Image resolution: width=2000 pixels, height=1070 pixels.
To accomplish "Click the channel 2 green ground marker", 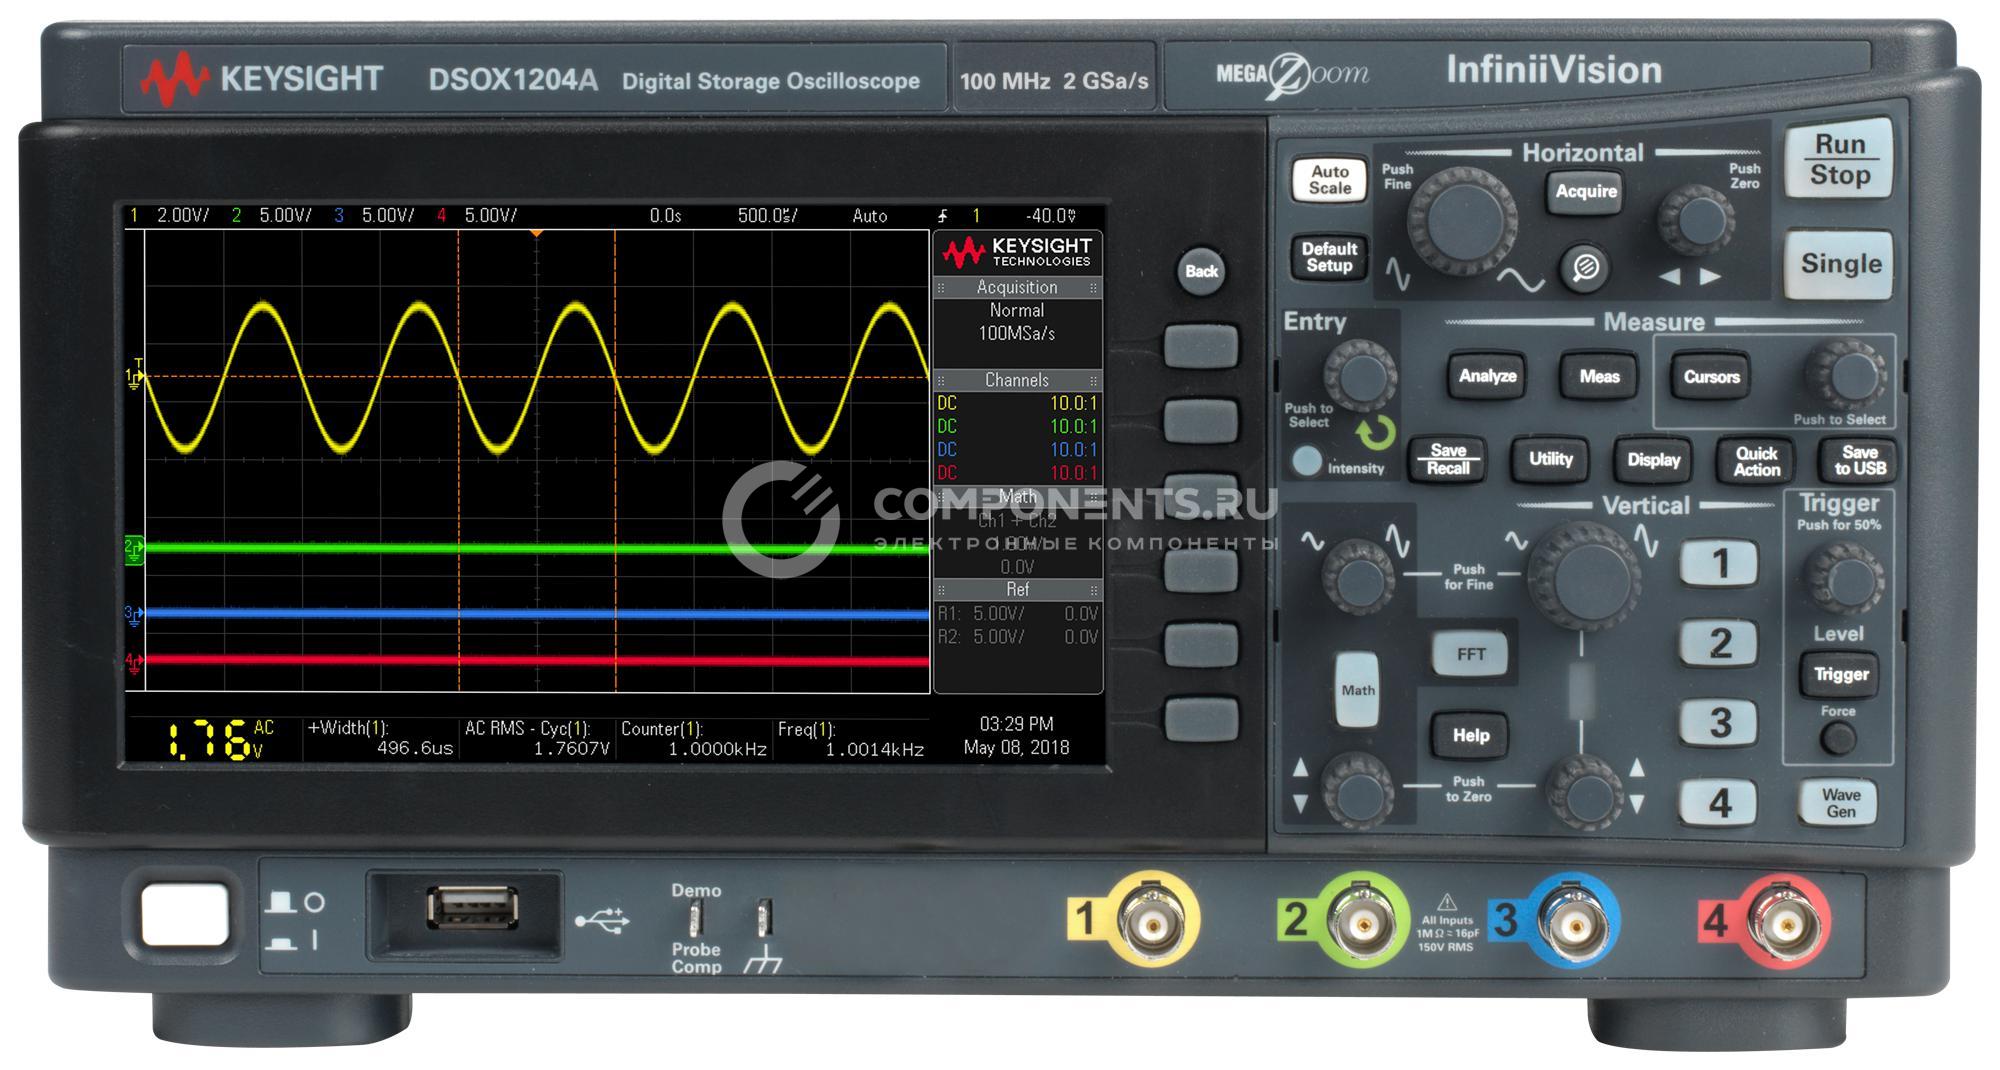I will pyautogui.click(x=134, y=549).
